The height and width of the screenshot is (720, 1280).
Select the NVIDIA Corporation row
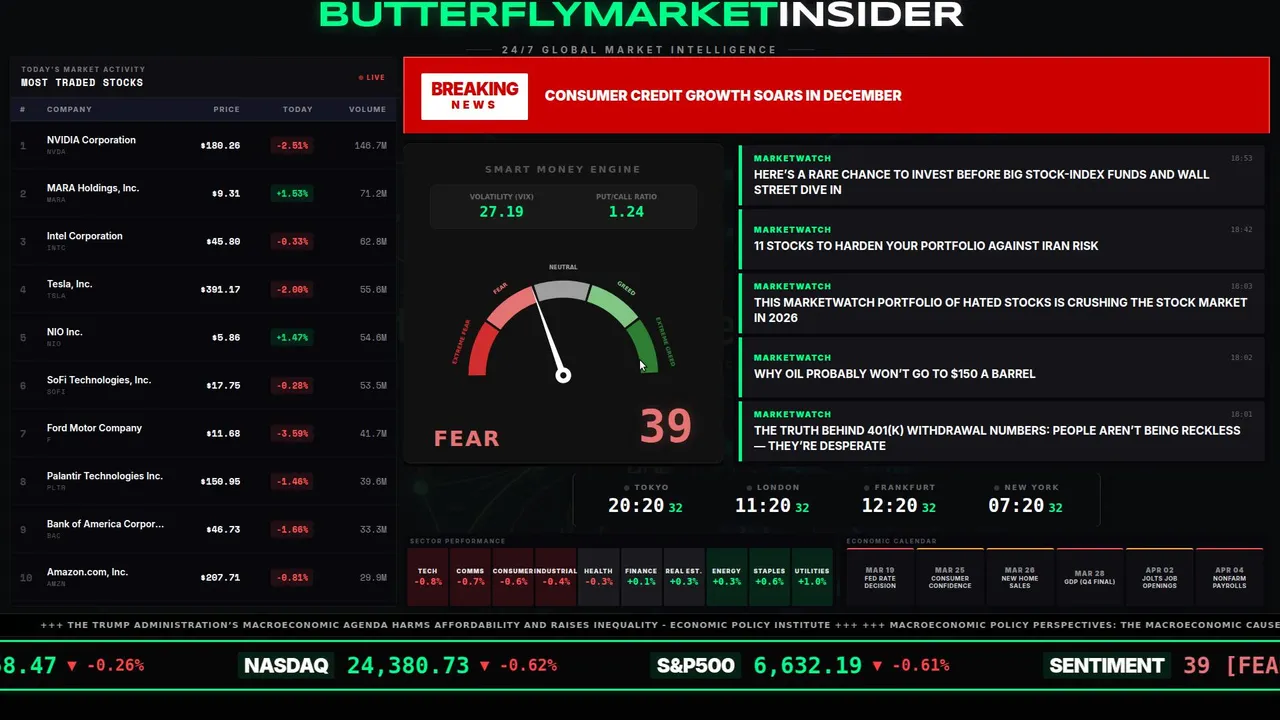point(203,145)
